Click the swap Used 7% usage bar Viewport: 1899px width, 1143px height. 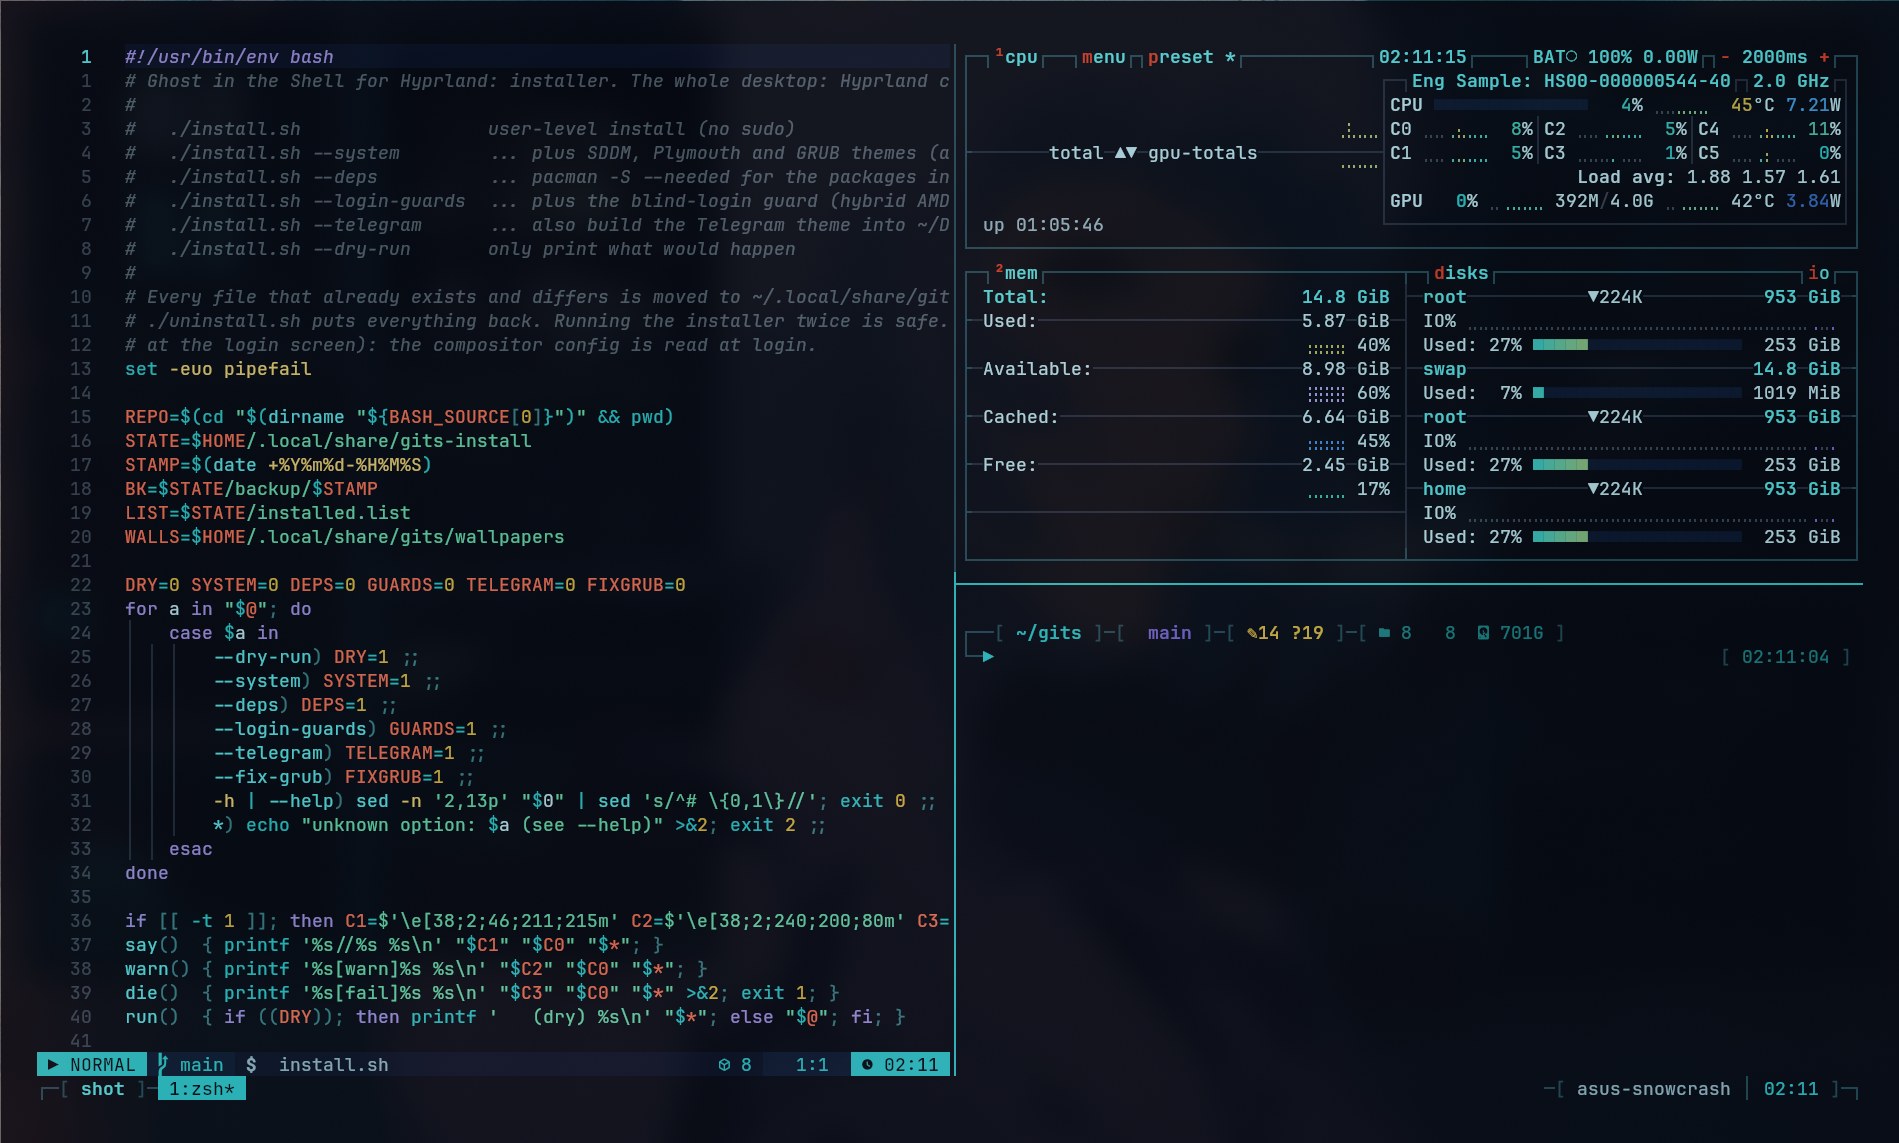(x=1636, y=393)
